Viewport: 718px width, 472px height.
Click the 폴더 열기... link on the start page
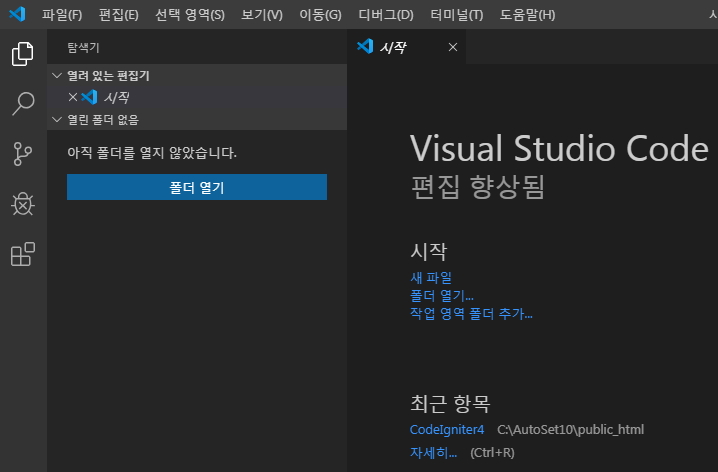[x=441, y=296]
